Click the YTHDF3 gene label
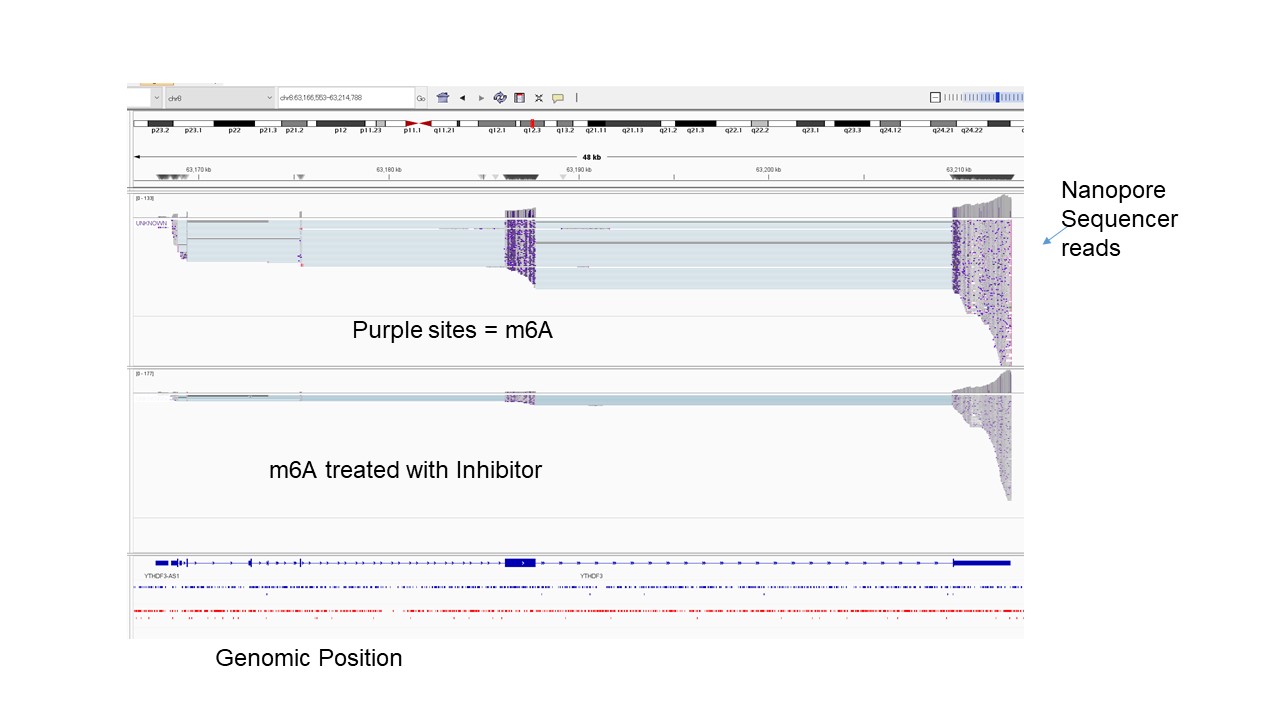 [592, 576]
